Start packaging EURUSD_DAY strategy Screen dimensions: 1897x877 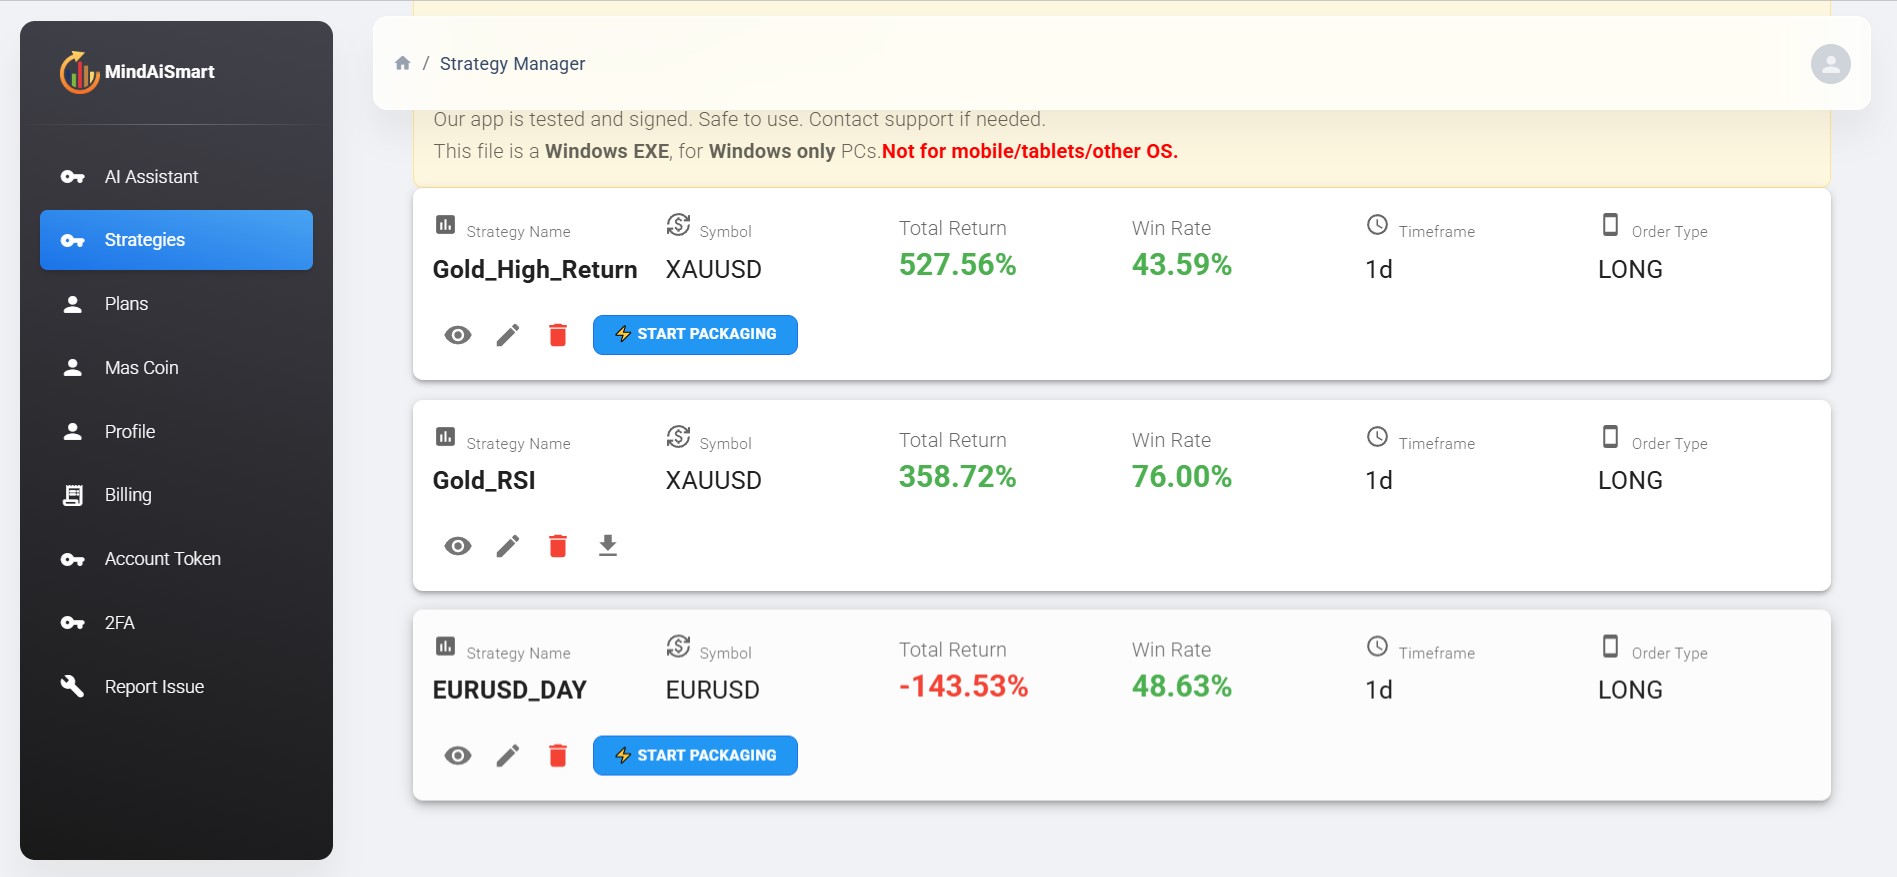coord(695,756)
